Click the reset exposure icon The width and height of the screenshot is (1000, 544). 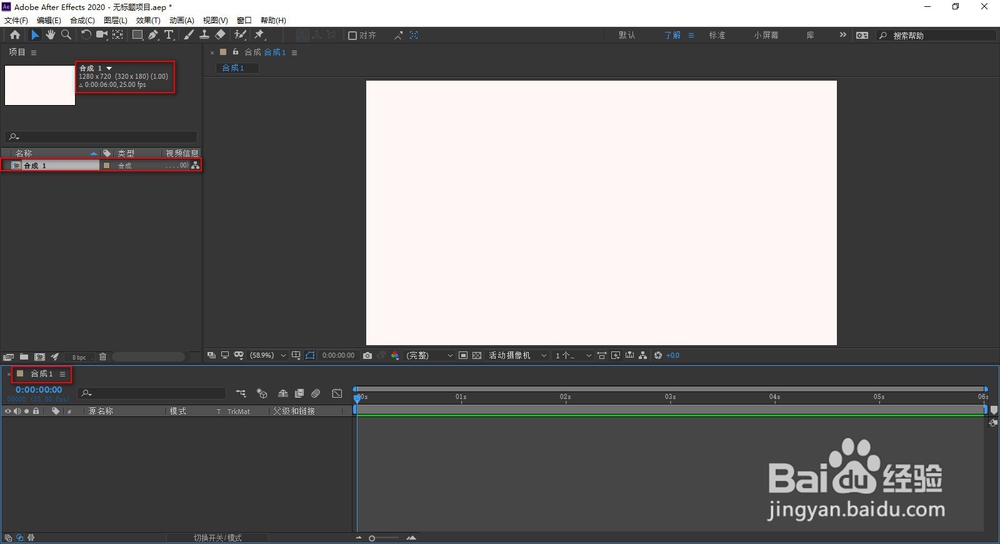pos(658,355)
